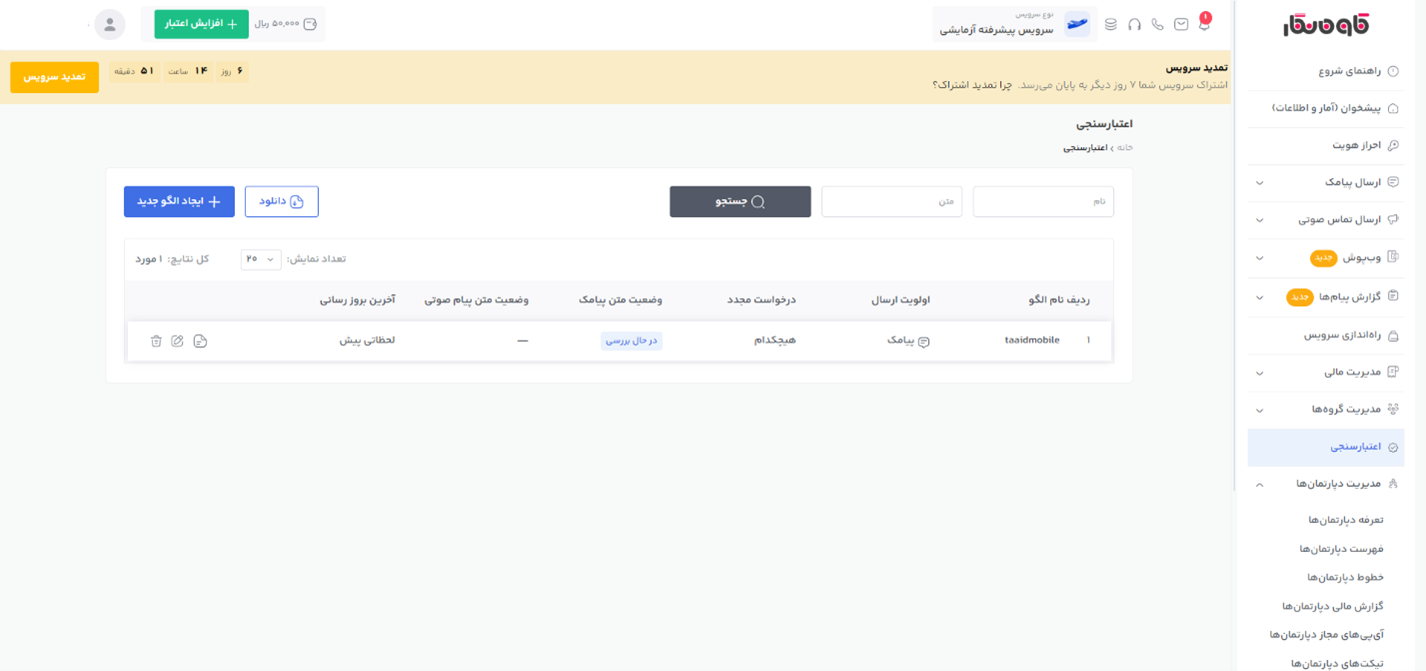
Task: Open the تعداد نمایش results-per-page dropdown
Action: (x=260, y=259)
